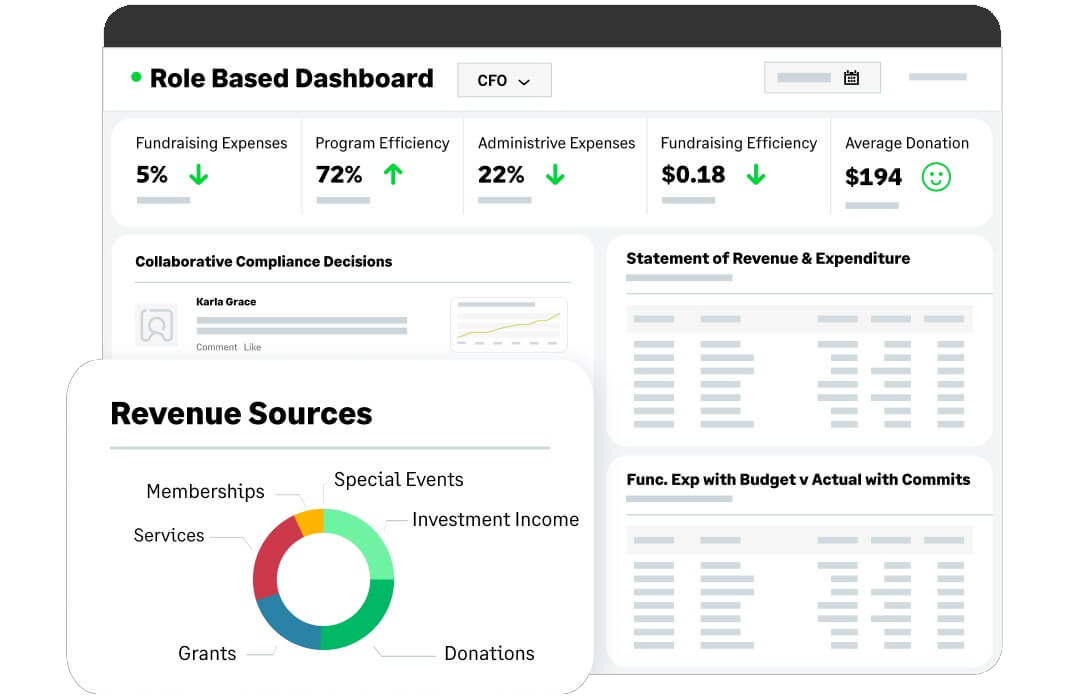Open Statement of Revenue & Expenditure panel
This screenshot has width=1068, height=700.
[x=768, y=258]
